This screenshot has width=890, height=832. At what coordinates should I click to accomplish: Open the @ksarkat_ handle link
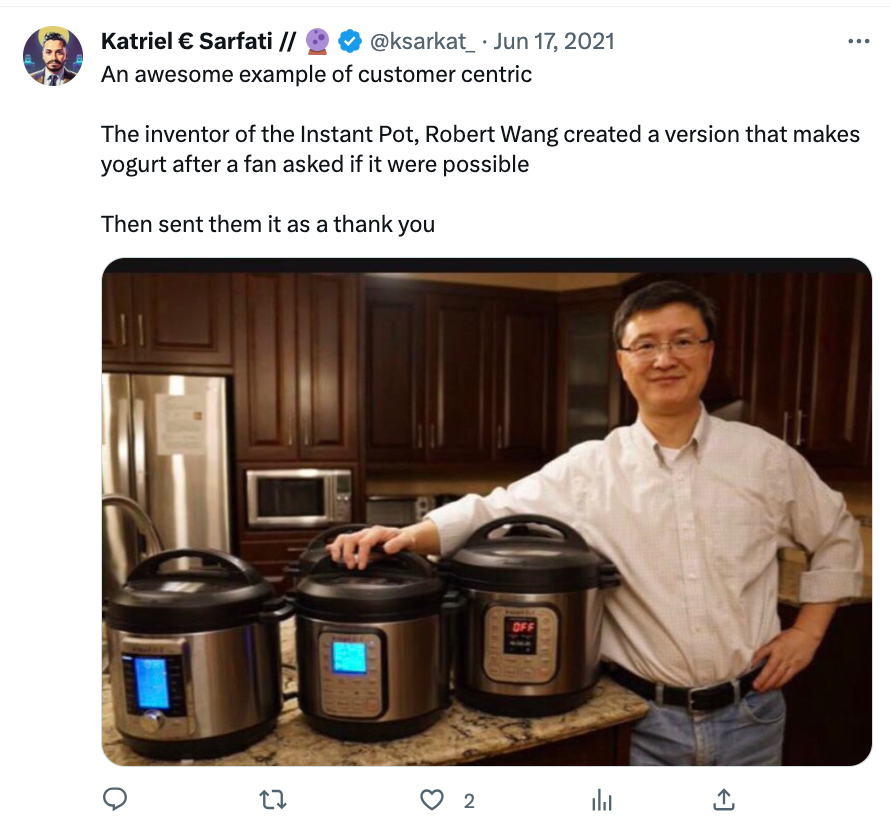pos(422,41)
